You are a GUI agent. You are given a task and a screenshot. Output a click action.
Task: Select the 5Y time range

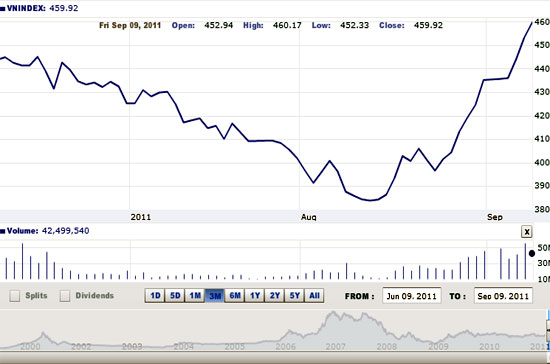pos(295,296)
